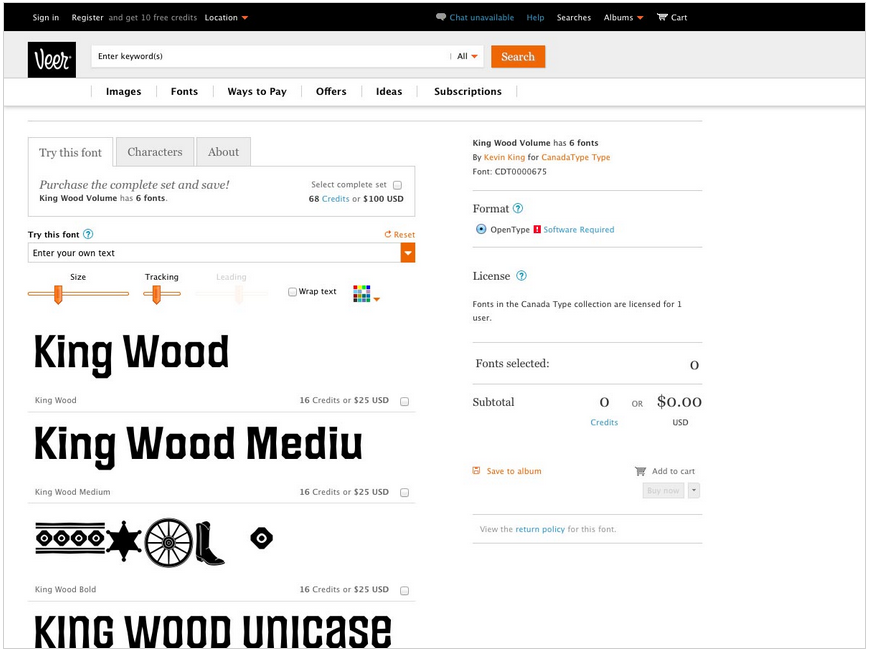Switch to the About tab
Image resolution: width=874 pixels, height=657 pixels.
pos(224,152)
